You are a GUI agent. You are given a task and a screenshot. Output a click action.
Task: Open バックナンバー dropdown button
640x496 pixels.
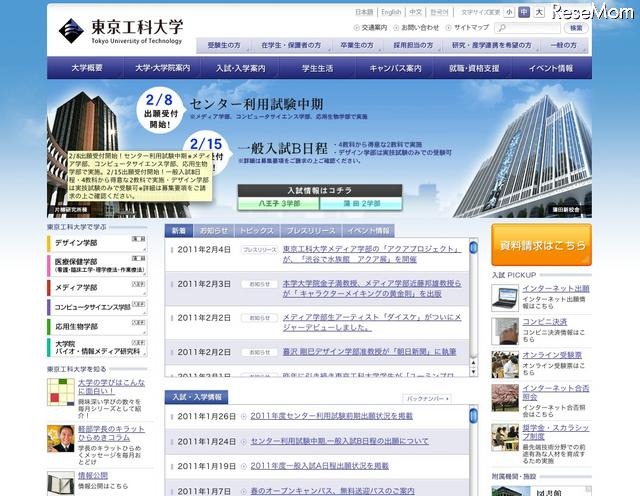click(x=427, y=398)
